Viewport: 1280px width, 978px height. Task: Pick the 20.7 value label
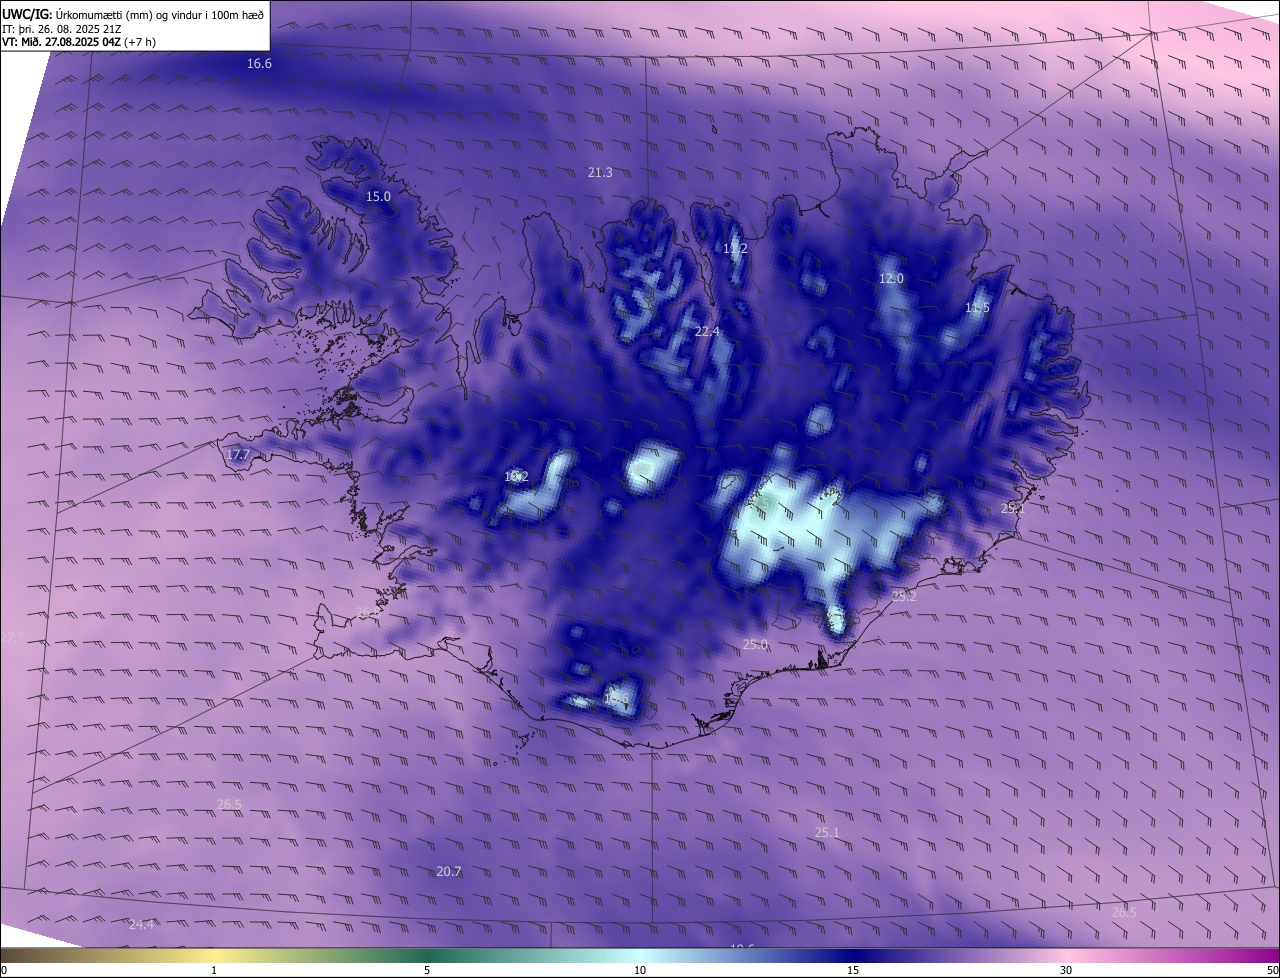[449, 872]
